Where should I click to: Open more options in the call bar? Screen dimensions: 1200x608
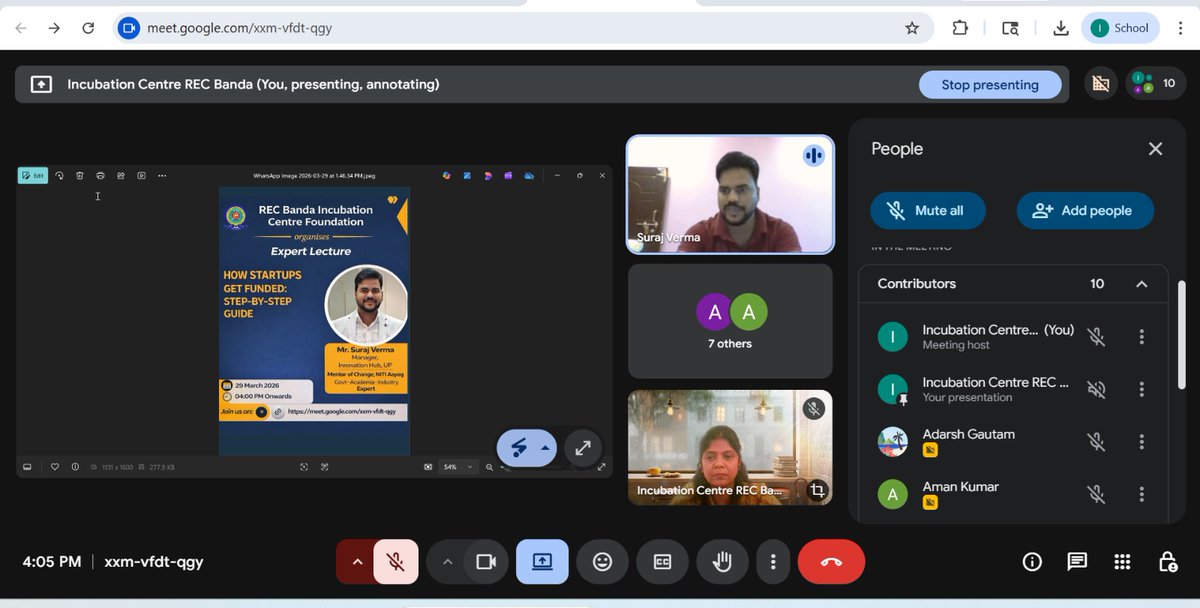tap(772, 562)
